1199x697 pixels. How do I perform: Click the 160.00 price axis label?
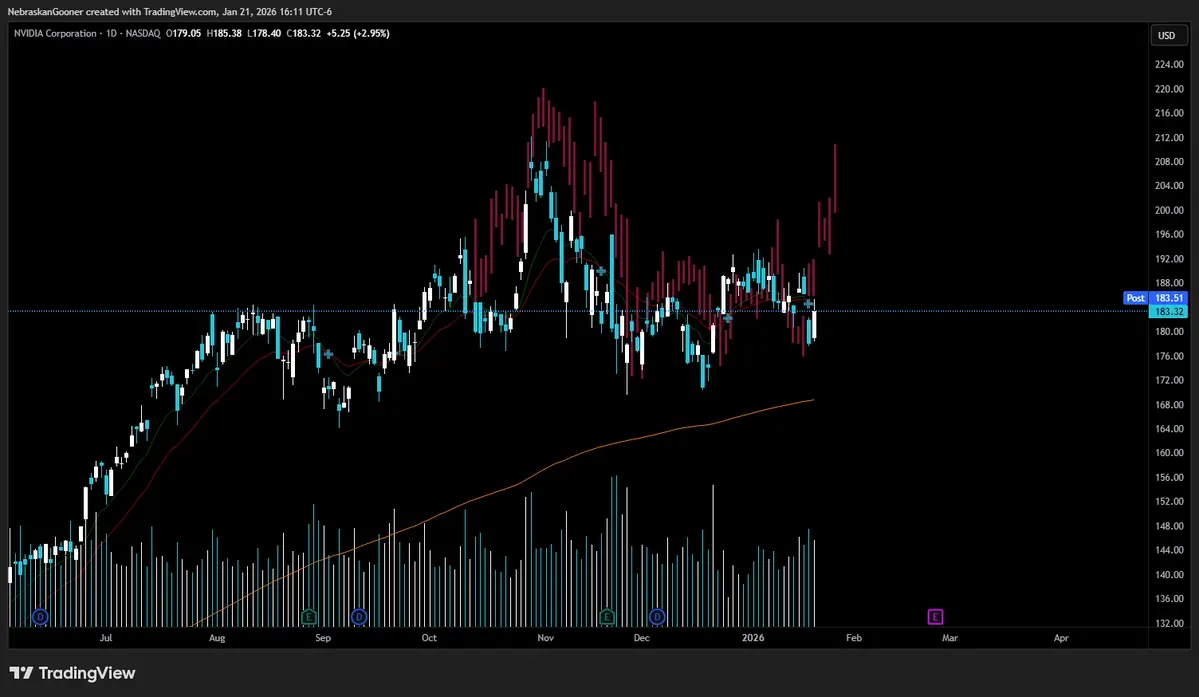1169,453
